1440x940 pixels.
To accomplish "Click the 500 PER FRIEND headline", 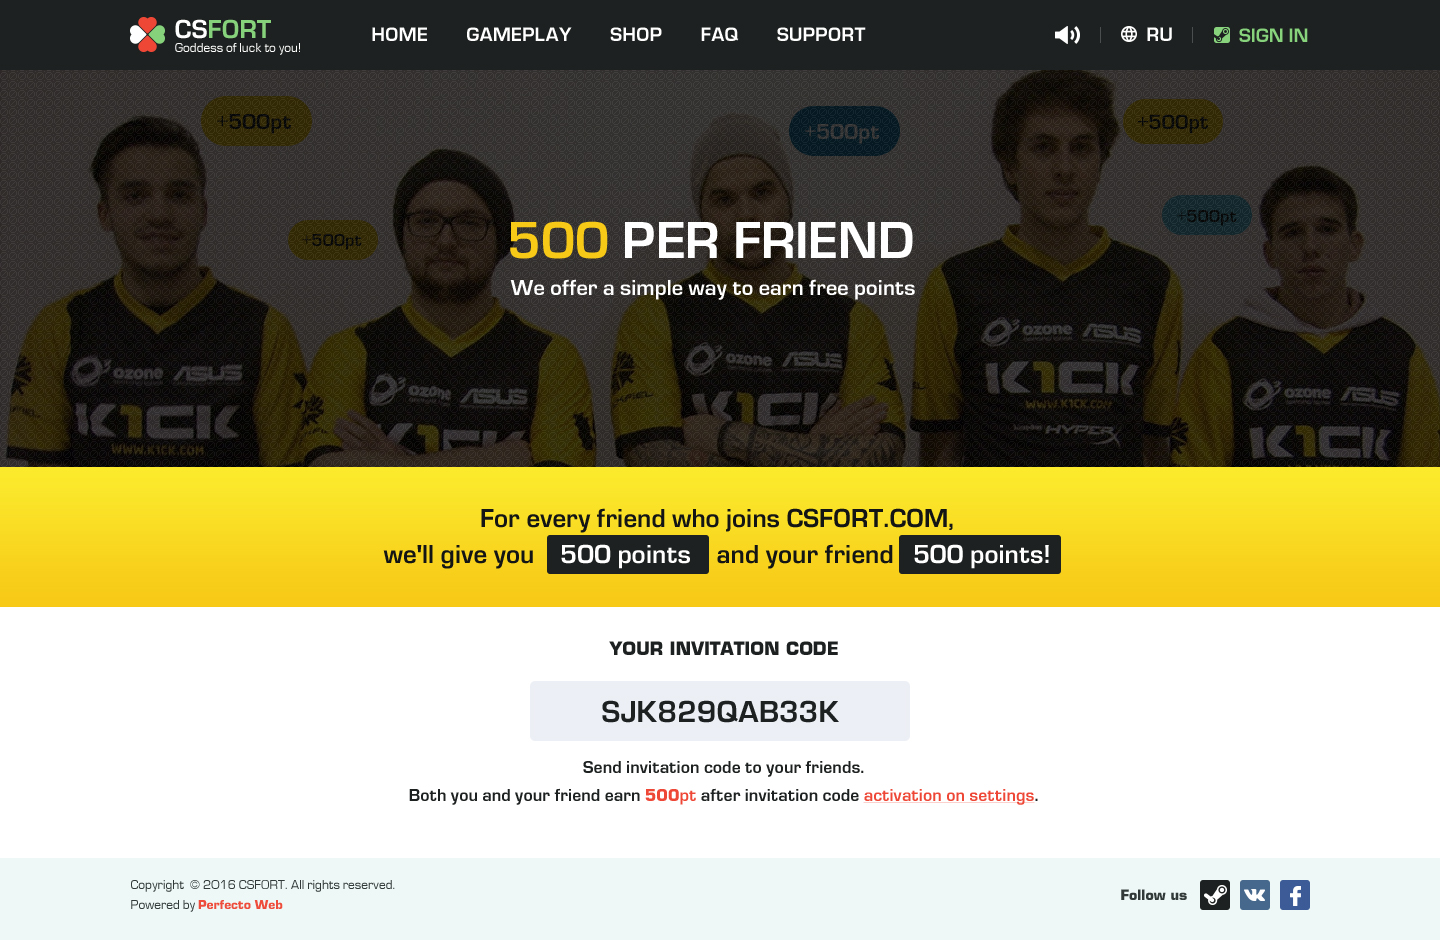I will coord(711,241).
